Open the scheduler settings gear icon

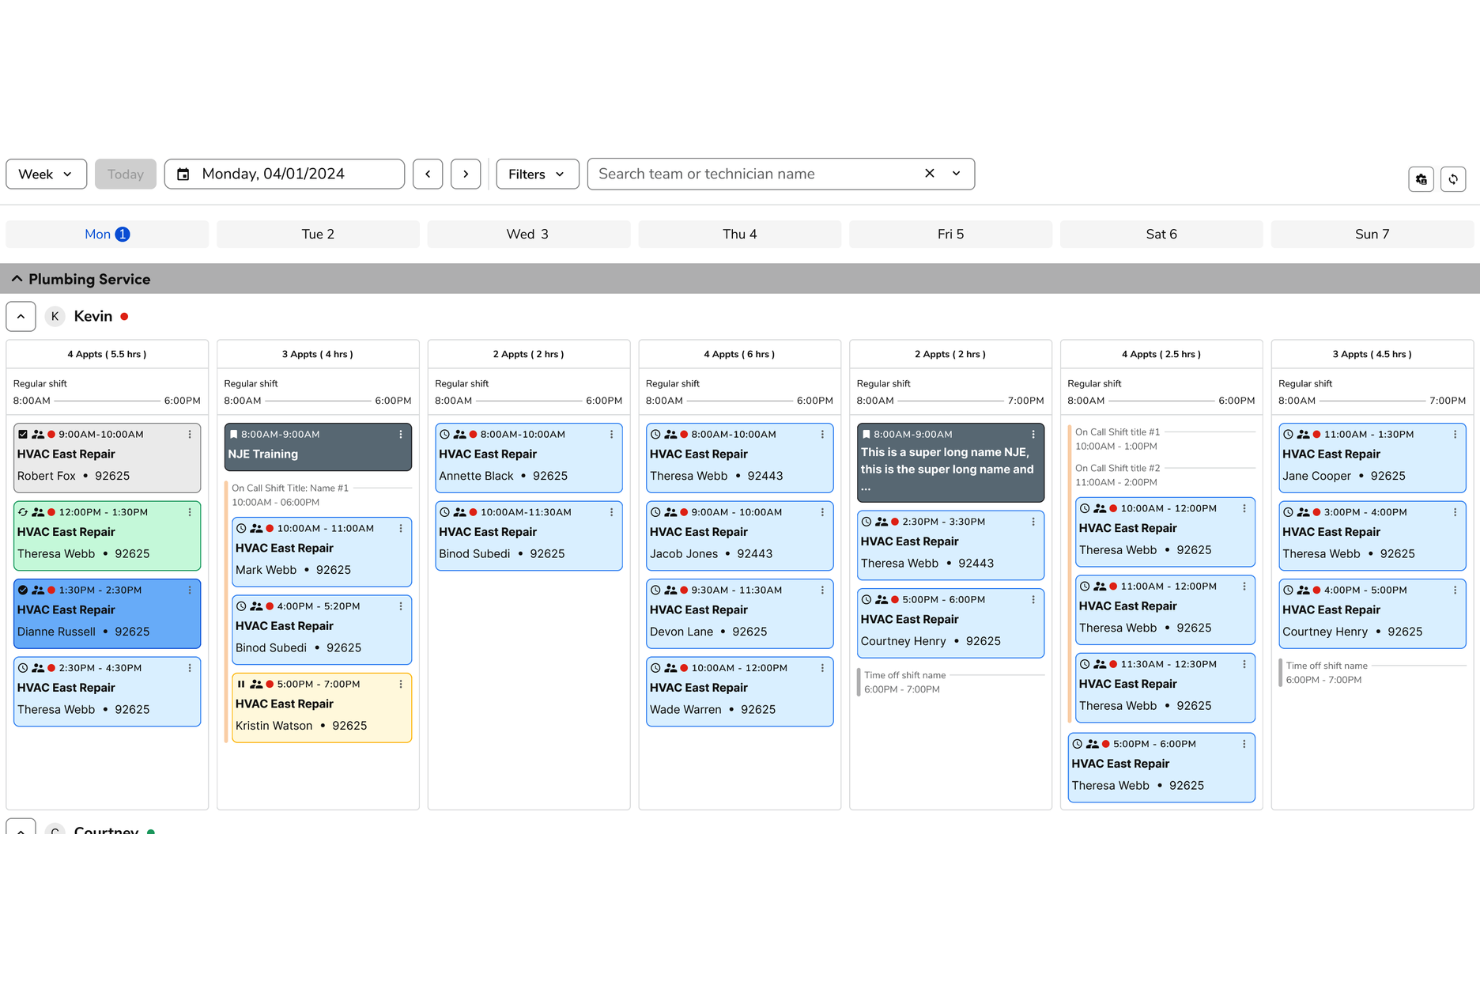(x=1421, y=179)
